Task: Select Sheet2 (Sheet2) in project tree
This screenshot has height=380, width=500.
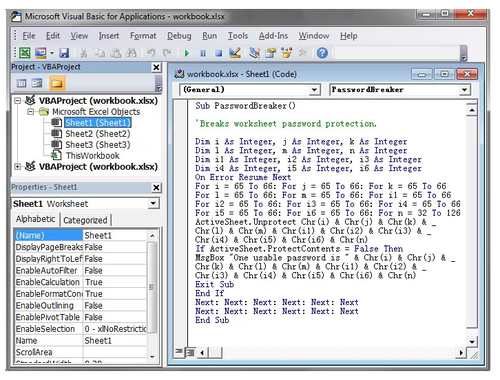Action: (x=98, y=134)
